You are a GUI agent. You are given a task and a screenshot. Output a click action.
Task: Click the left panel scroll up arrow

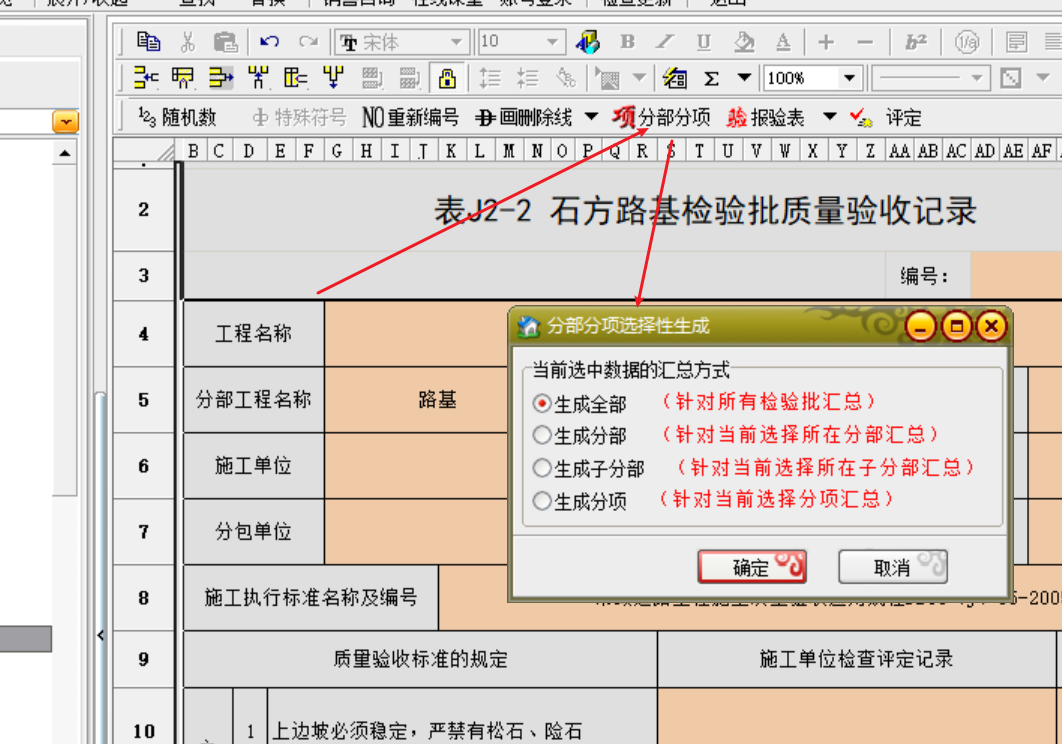[x=64, y=153]
